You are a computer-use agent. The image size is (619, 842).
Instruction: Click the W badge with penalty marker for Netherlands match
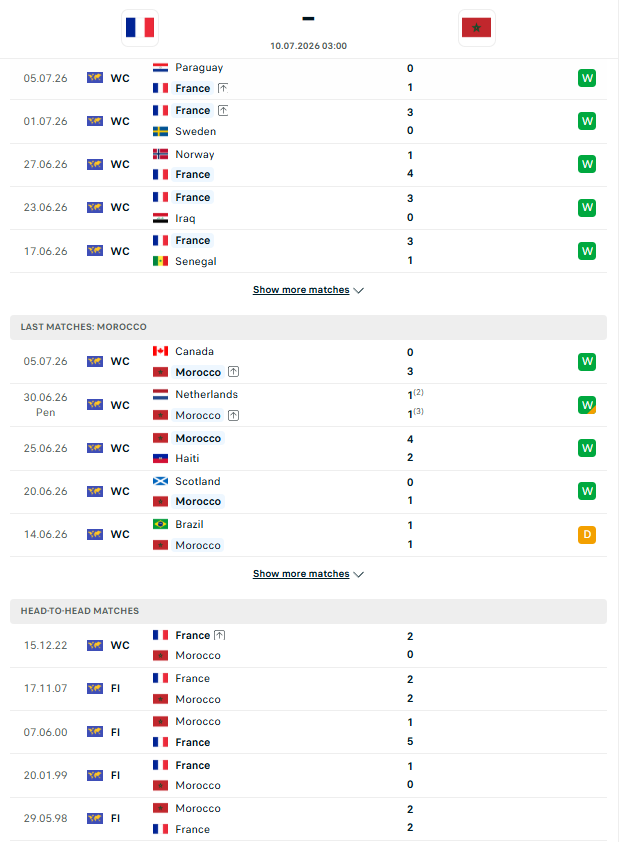587,405
